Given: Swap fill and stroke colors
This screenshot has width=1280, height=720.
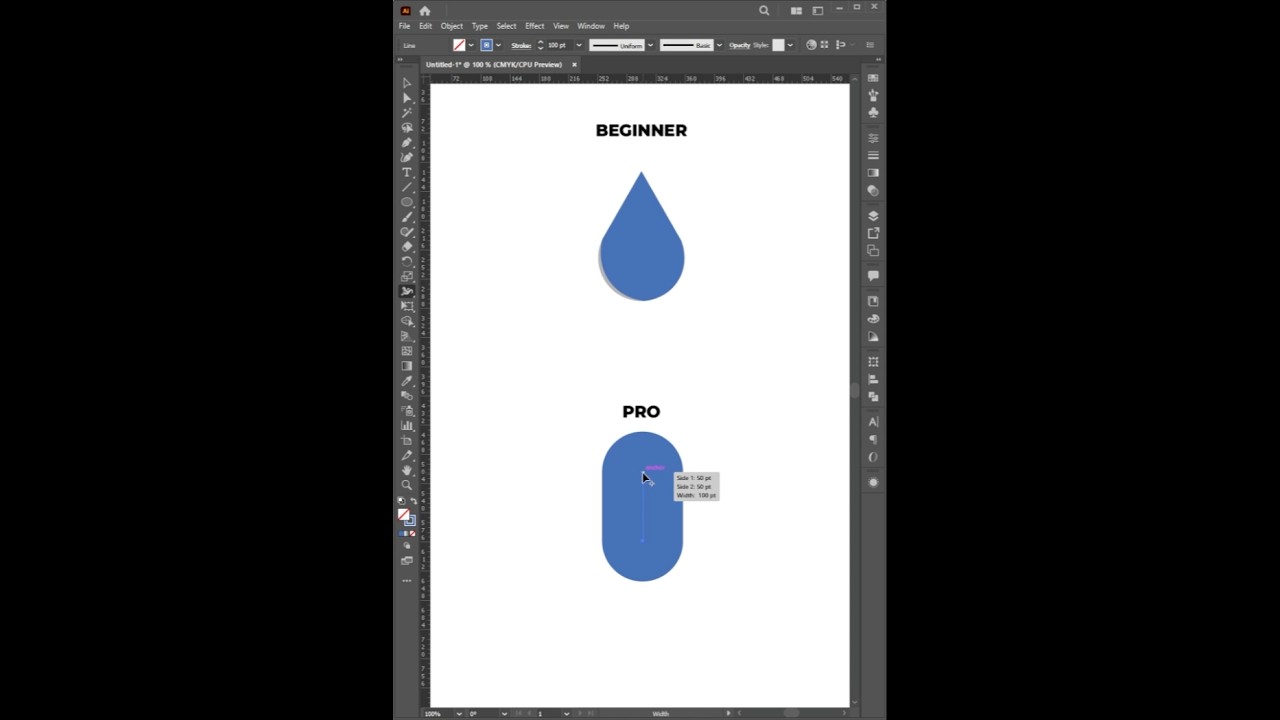Looking at the screenshot, I should tap(414, 501).
